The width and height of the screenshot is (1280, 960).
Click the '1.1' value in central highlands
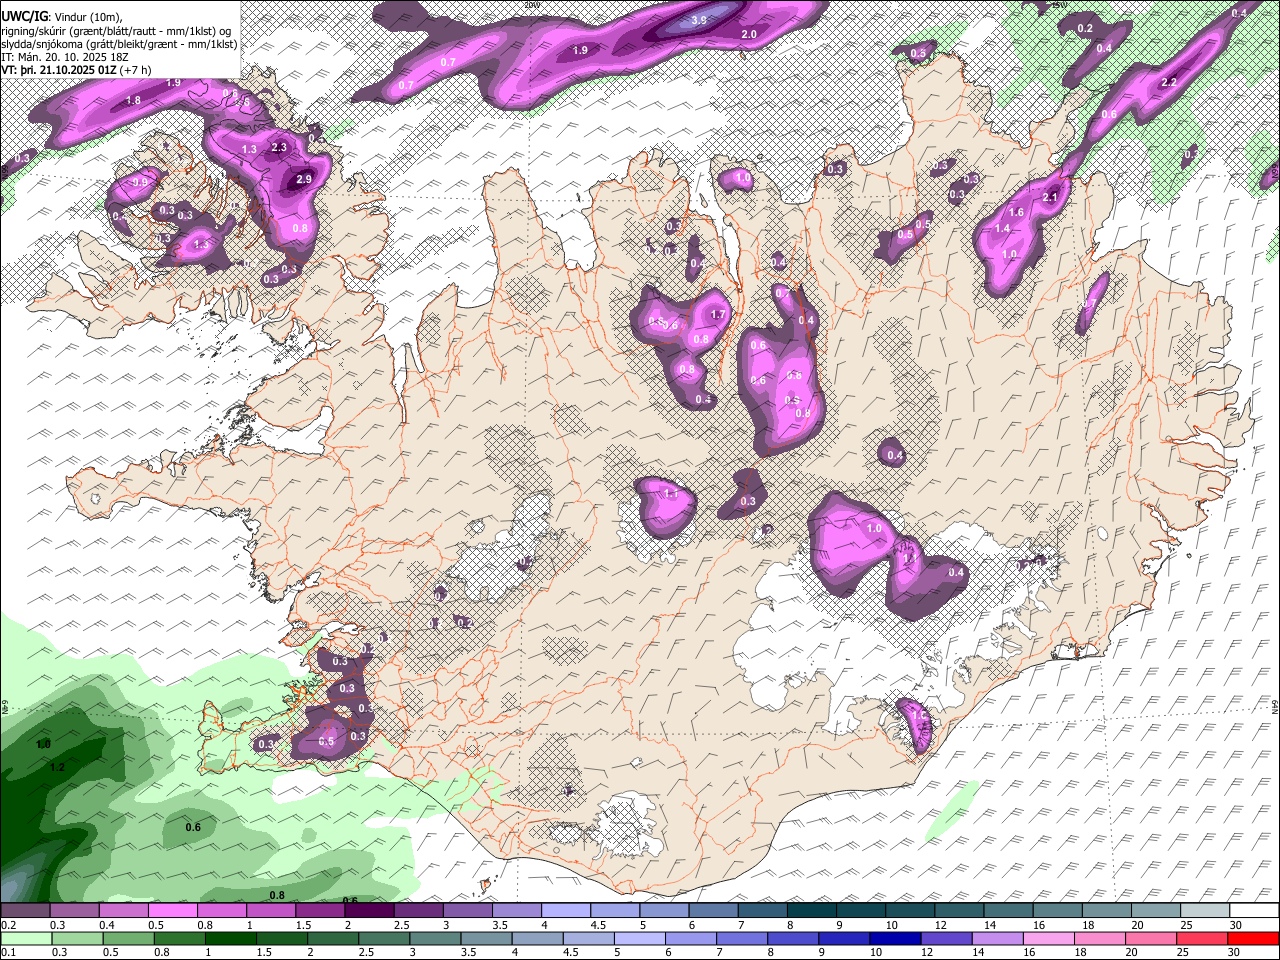point(671,494)
